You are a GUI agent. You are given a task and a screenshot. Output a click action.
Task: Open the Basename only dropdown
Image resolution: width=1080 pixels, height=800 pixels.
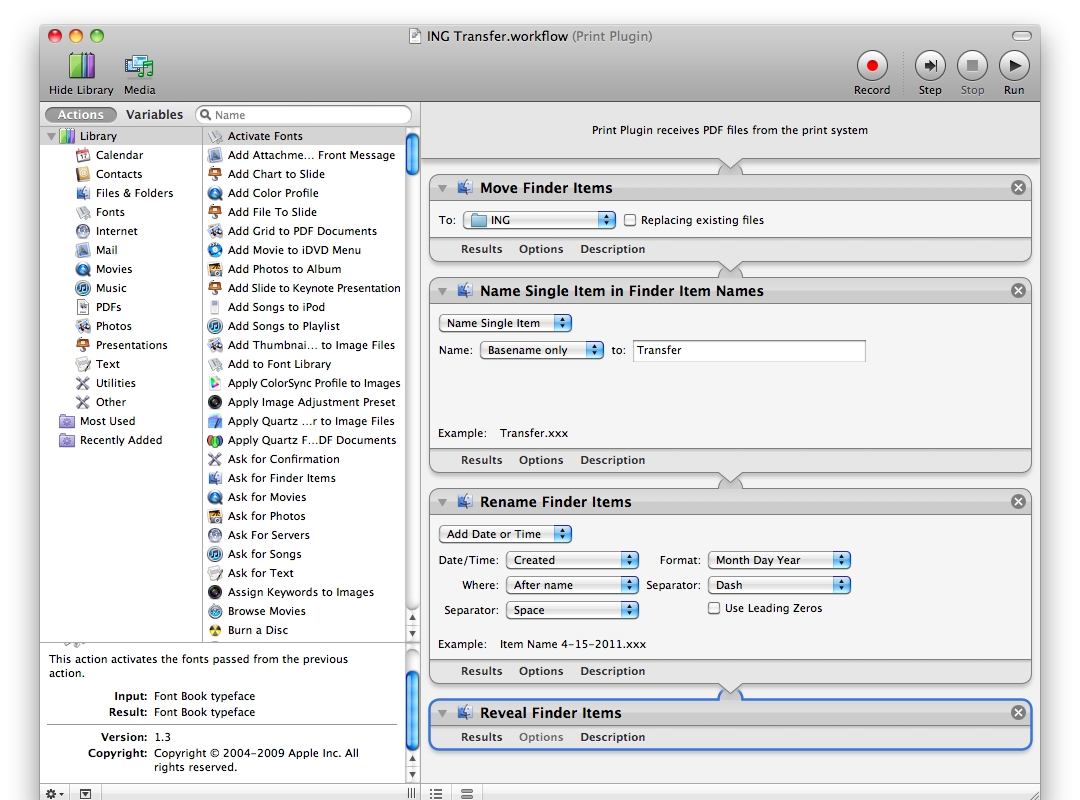(542, 350)
